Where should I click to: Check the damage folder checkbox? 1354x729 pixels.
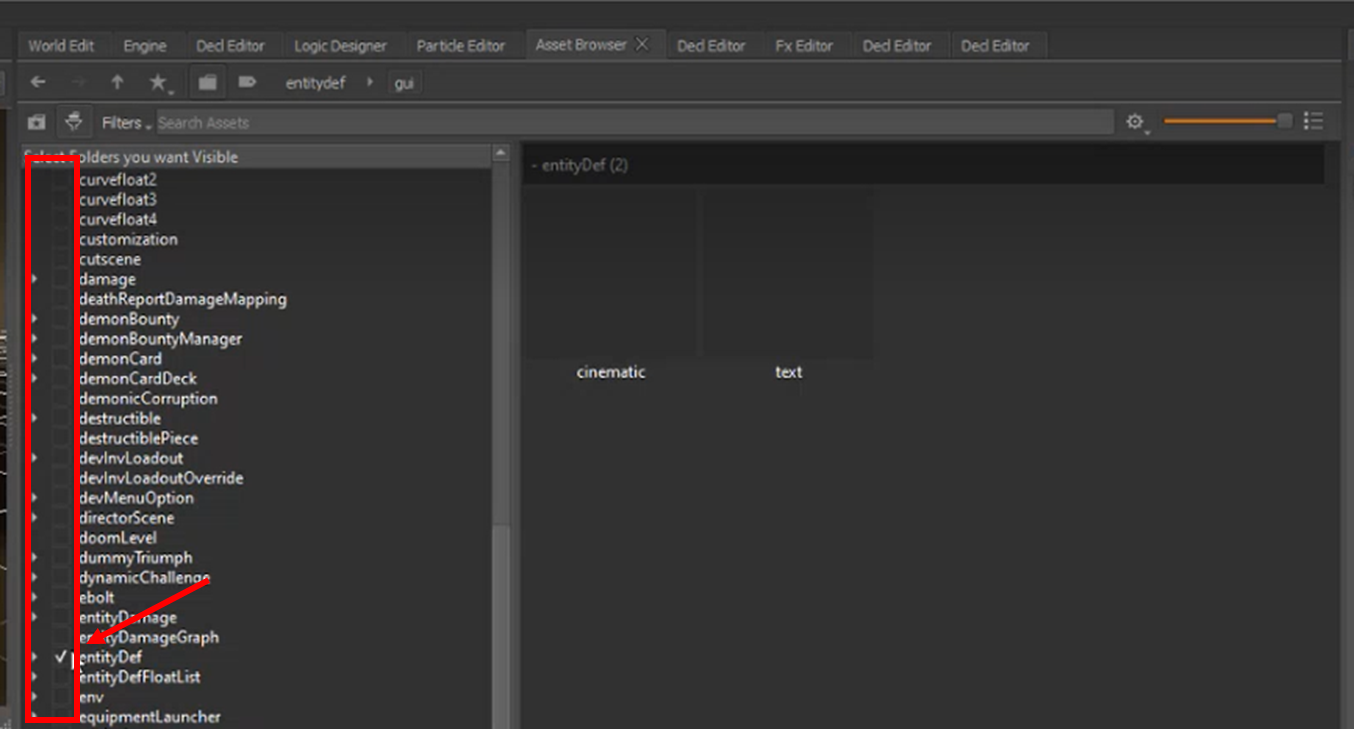pos(61,279)
